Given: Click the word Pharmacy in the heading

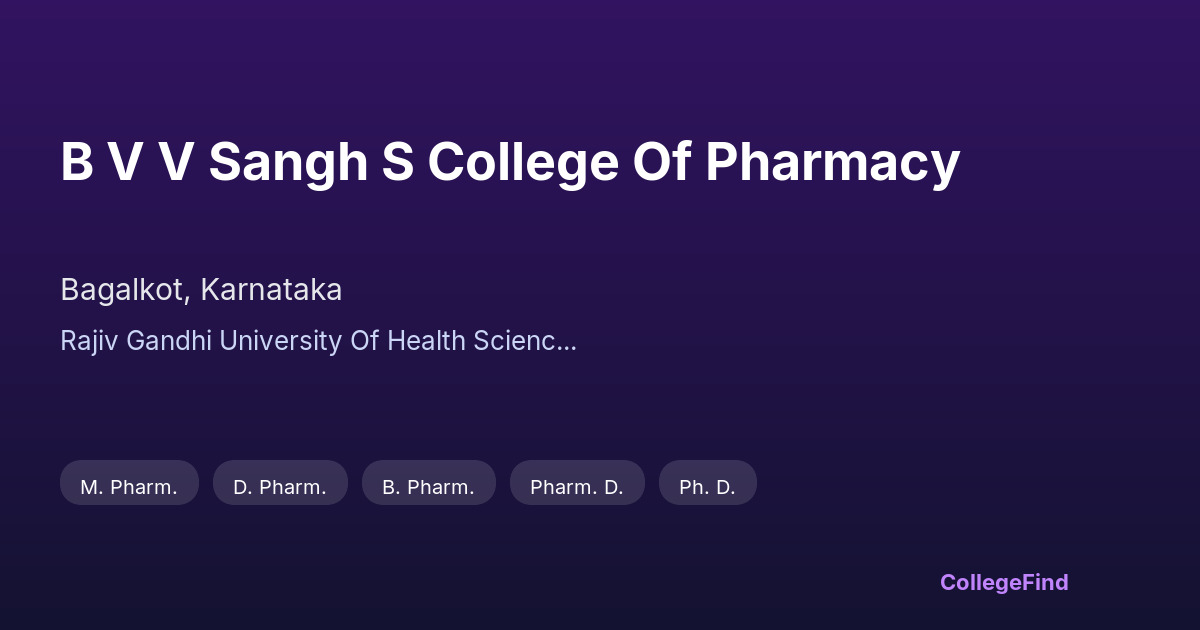Looking at the screenshot, I should (832, 162).
